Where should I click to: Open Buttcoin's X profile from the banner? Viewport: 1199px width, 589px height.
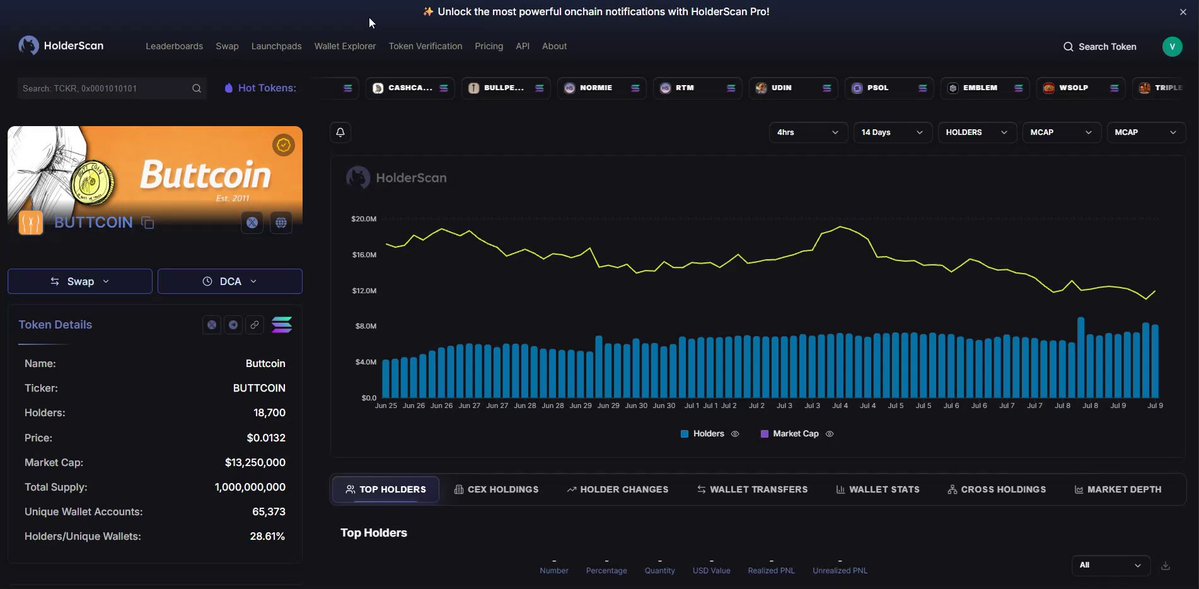coord(252,223)
